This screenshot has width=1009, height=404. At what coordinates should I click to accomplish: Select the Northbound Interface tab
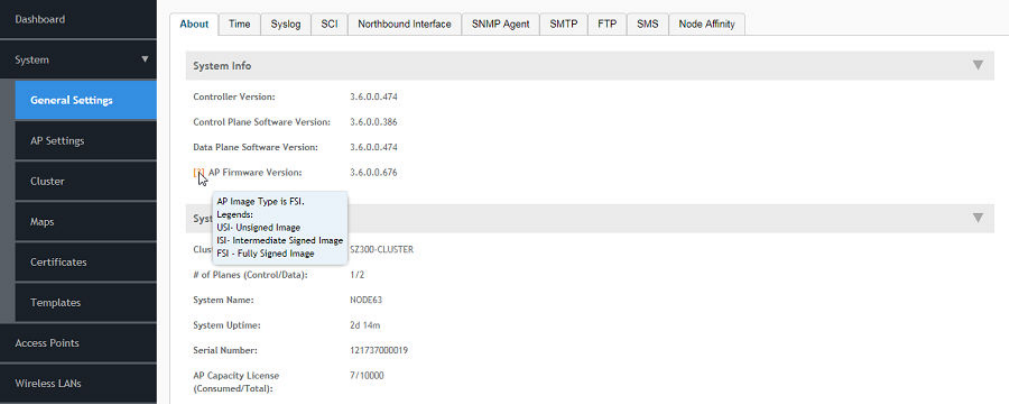[x=404, y=24]
